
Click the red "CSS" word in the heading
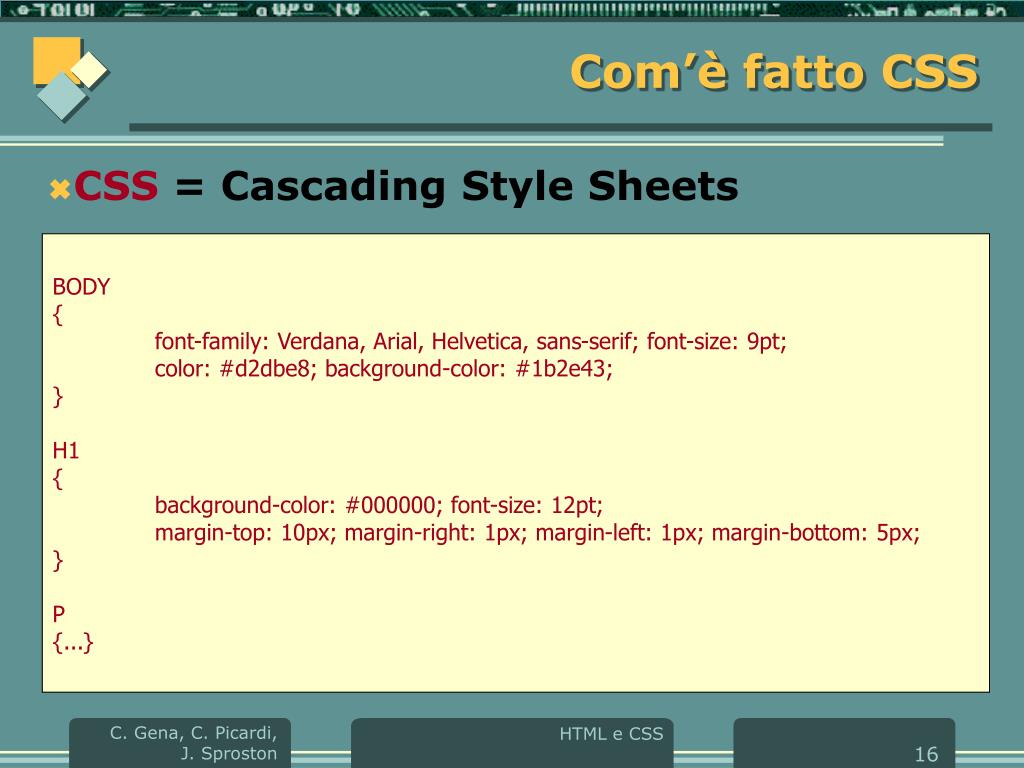[116, 186]
